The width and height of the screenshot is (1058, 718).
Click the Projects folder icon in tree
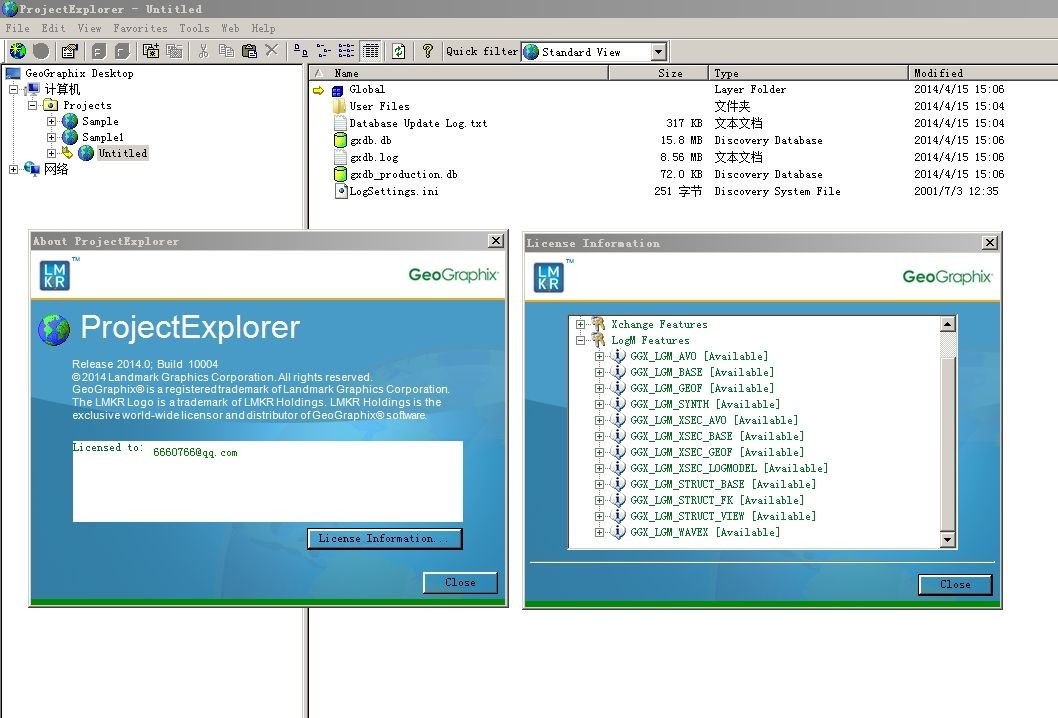point(51,105)
